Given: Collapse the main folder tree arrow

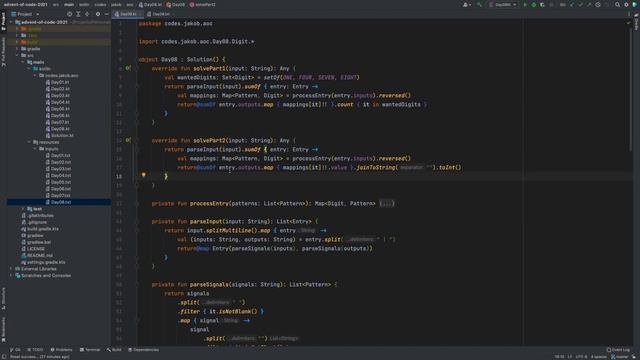Looking at the screenshot, I should pos(23,62).
